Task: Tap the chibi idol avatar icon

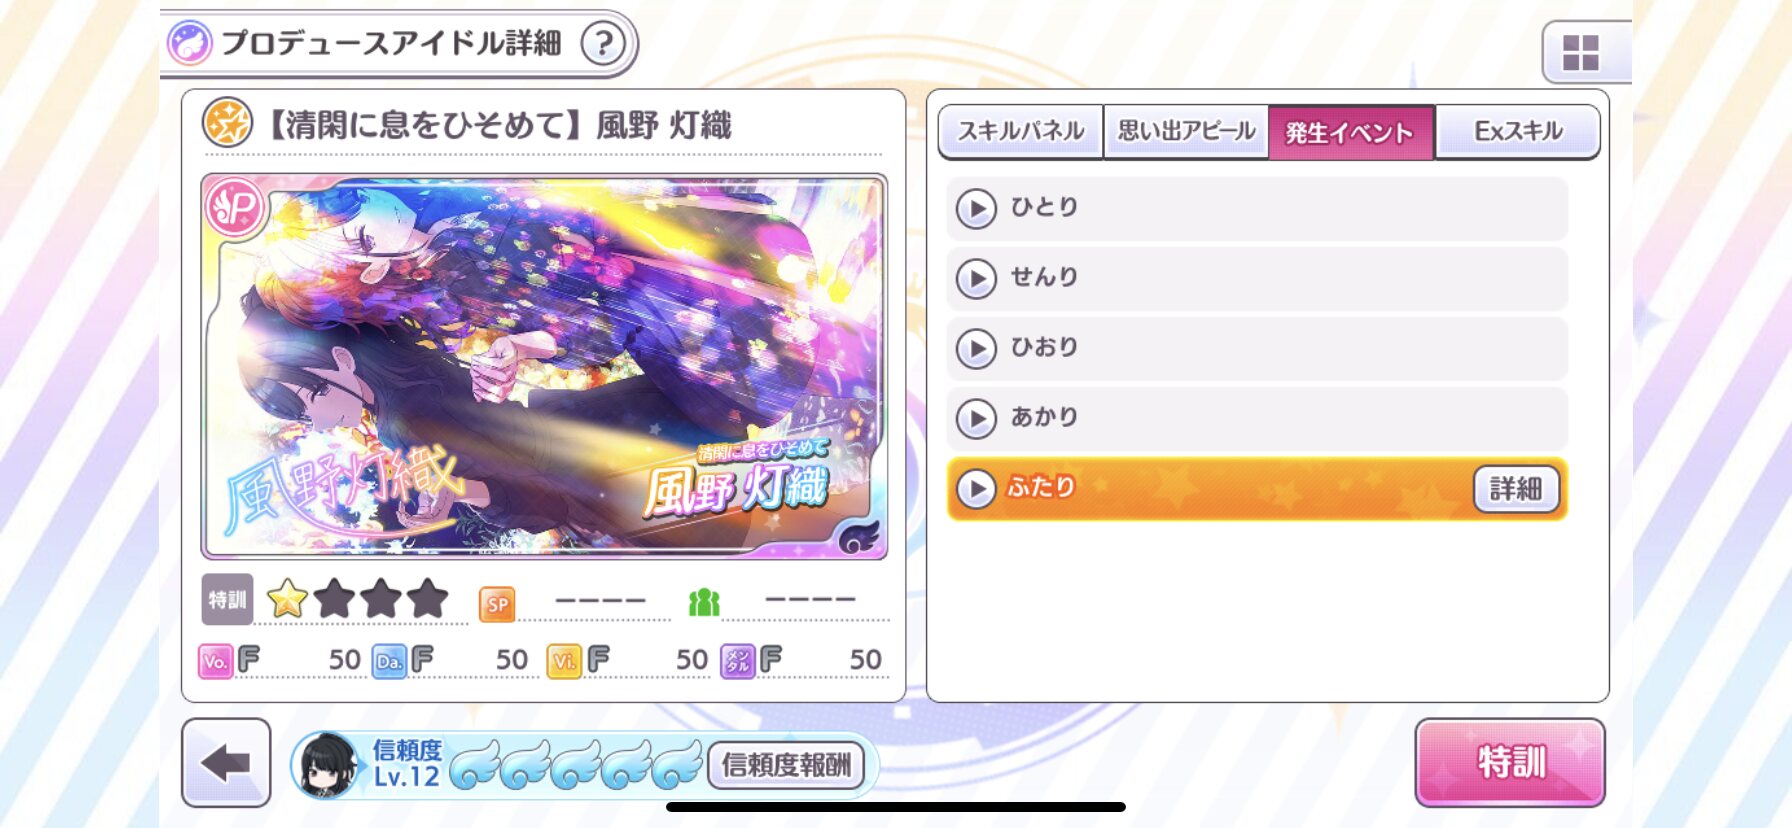Action: click(x=328, y=765)
